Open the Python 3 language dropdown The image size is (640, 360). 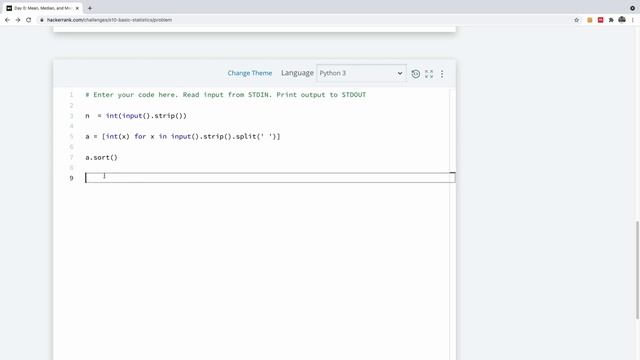[x=361, y=73]
